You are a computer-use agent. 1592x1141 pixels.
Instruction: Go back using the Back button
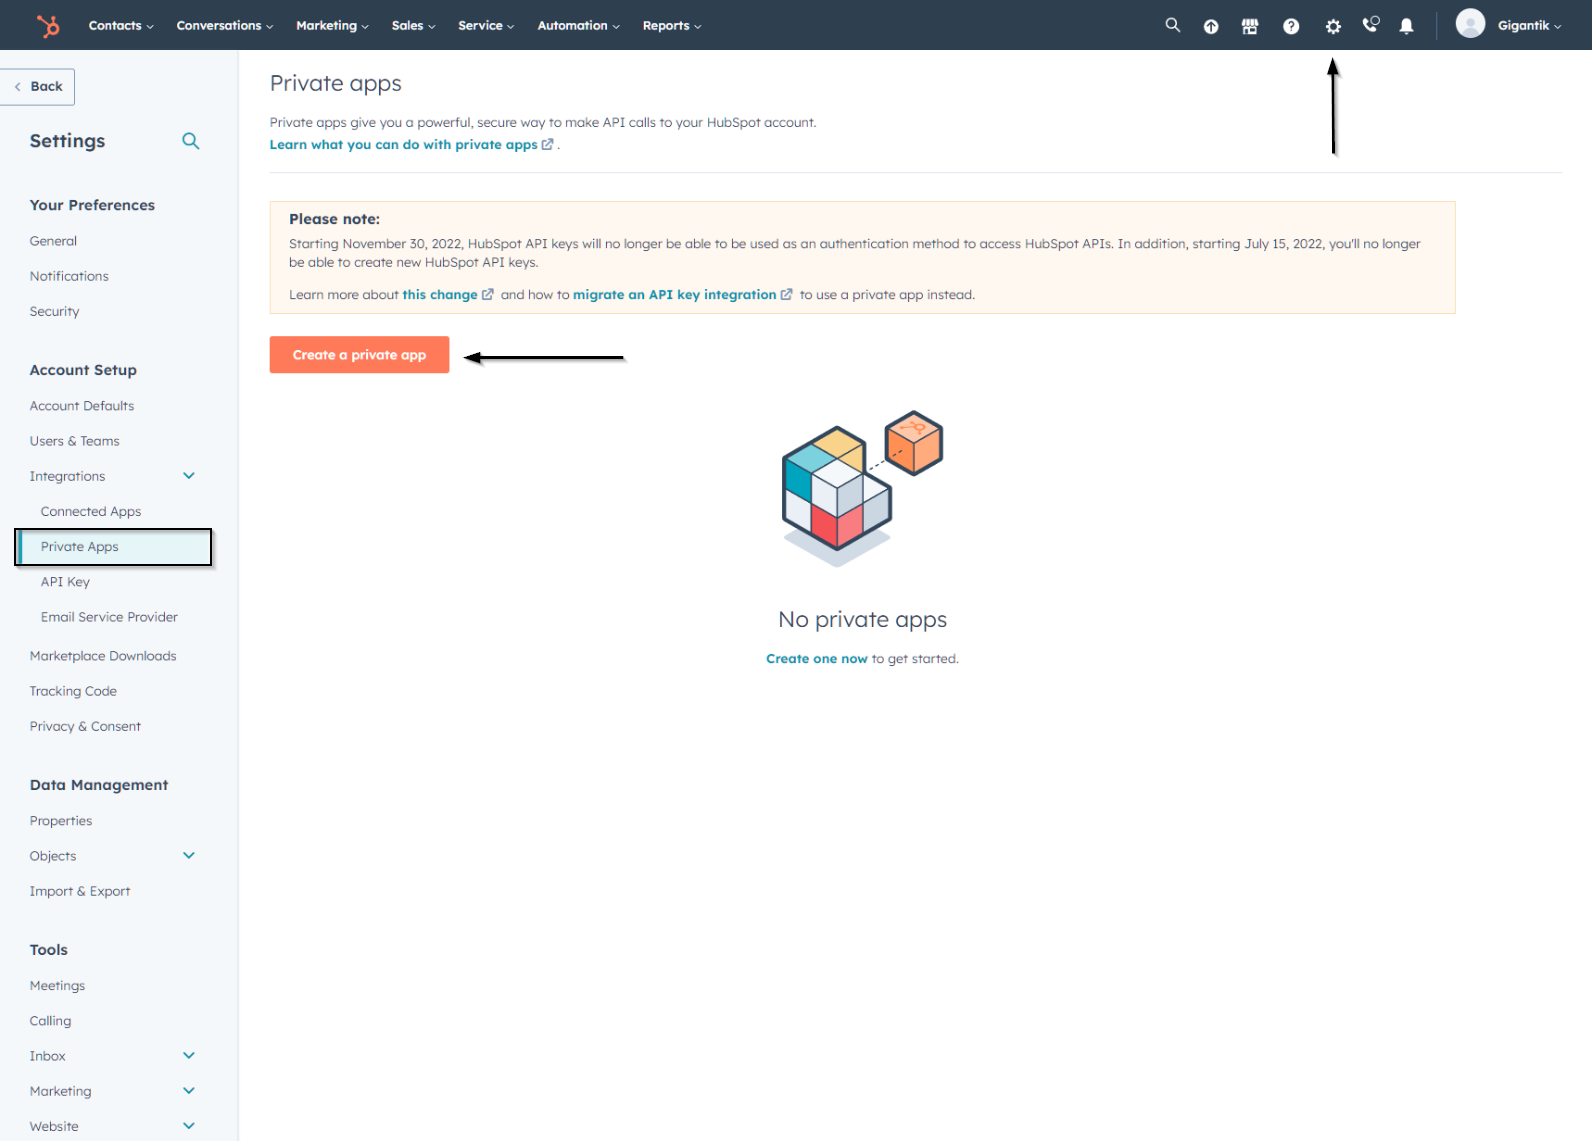(x=38, y=87)
